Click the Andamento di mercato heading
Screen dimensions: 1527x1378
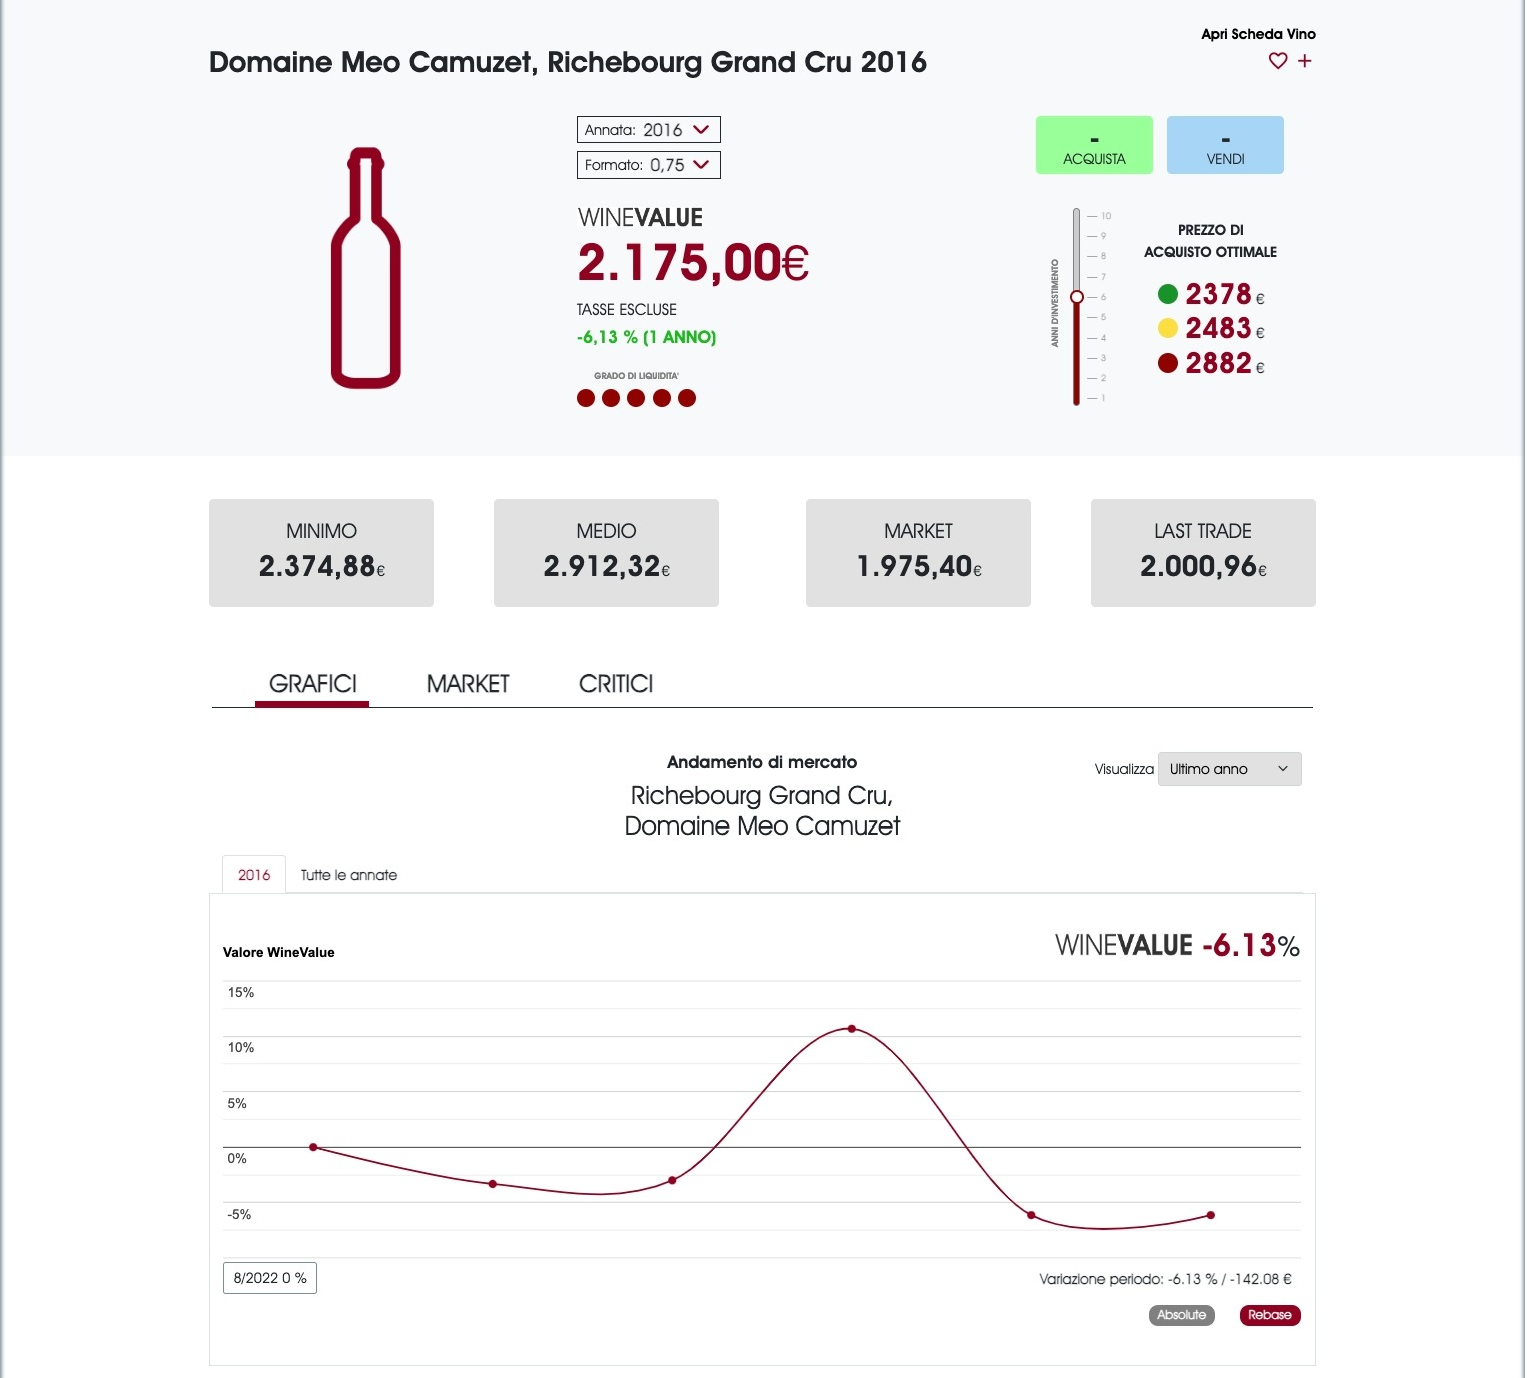[762, 762]
